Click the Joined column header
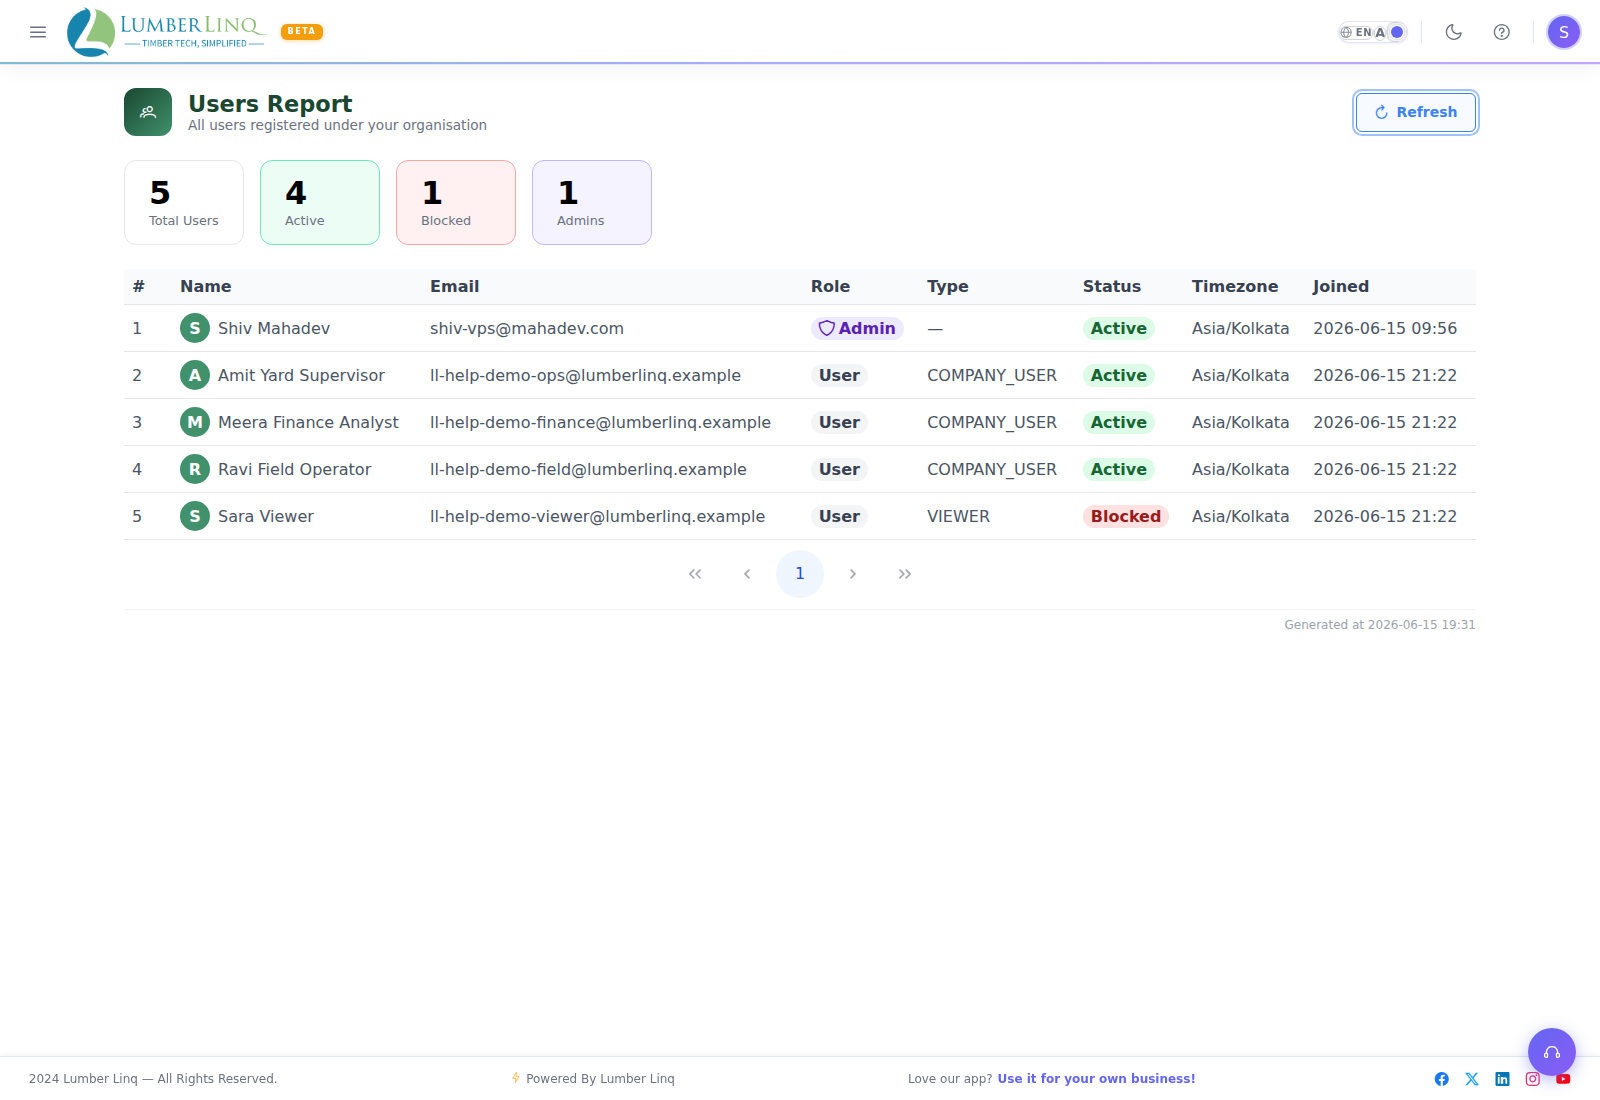The width and height of the screenshot is (1600, 1100). (x=1341, y=286)
